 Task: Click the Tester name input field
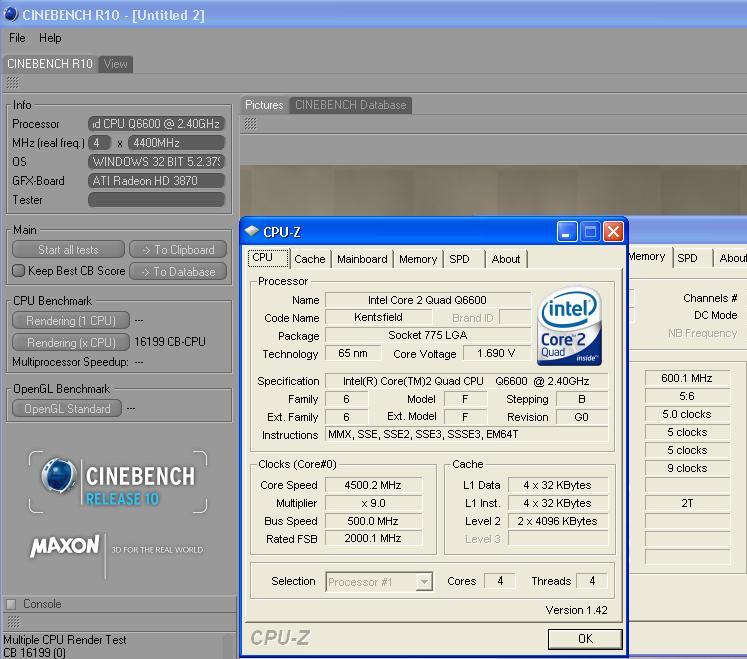coord(156,200)
